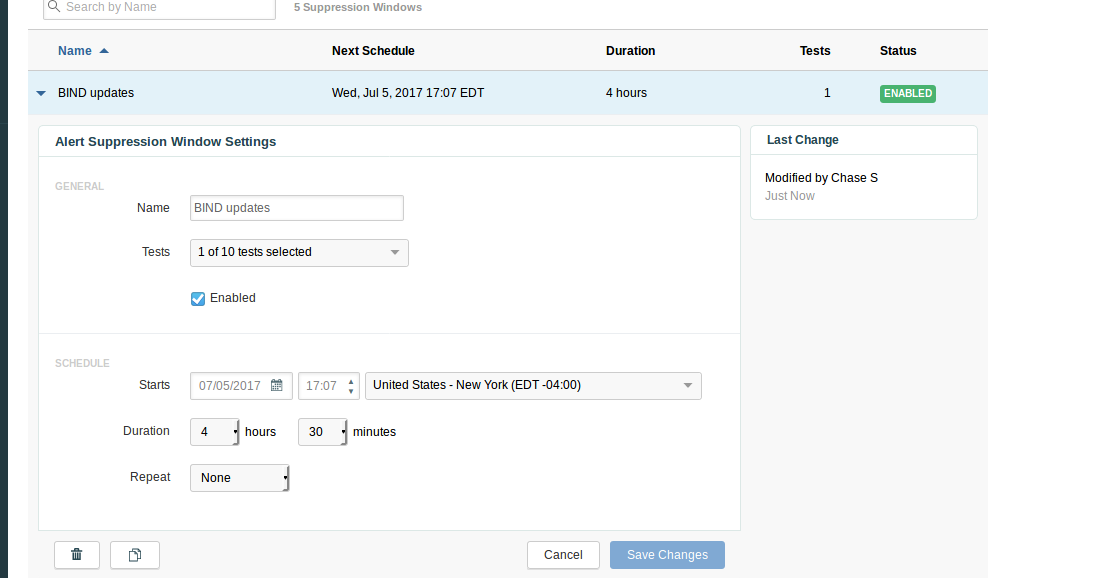Uncheck the Enabled checkbox
Image resolution: width=1096 pixels, height=578 pixels.
[x=198, y=298]
